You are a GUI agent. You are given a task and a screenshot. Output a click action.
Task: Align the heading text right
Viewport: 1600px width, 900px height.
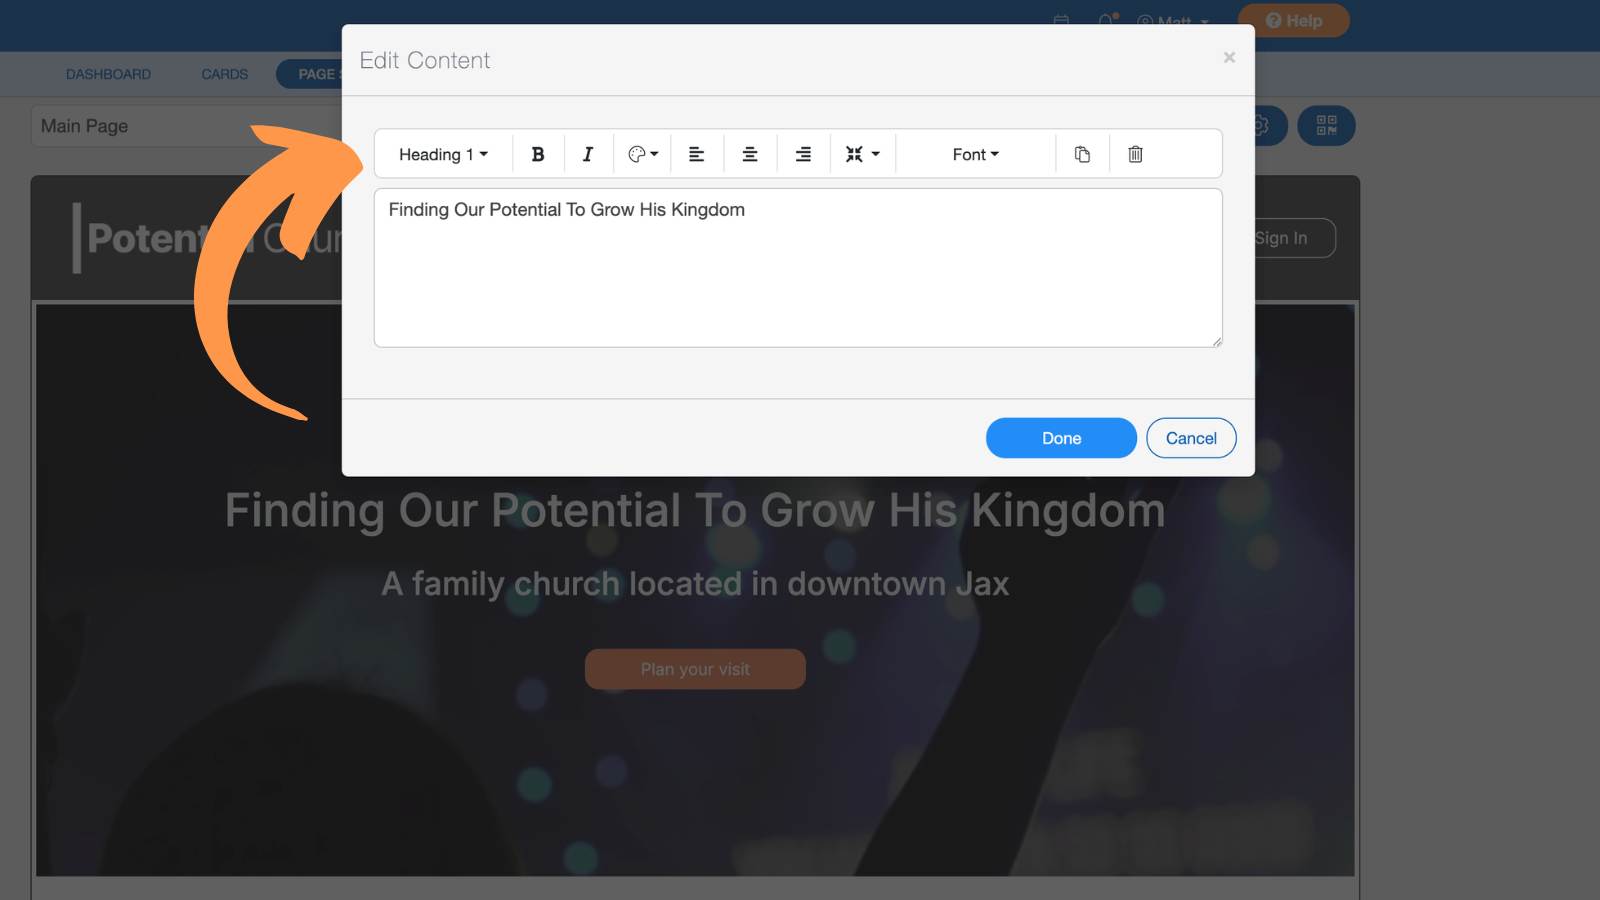[803, 154]
